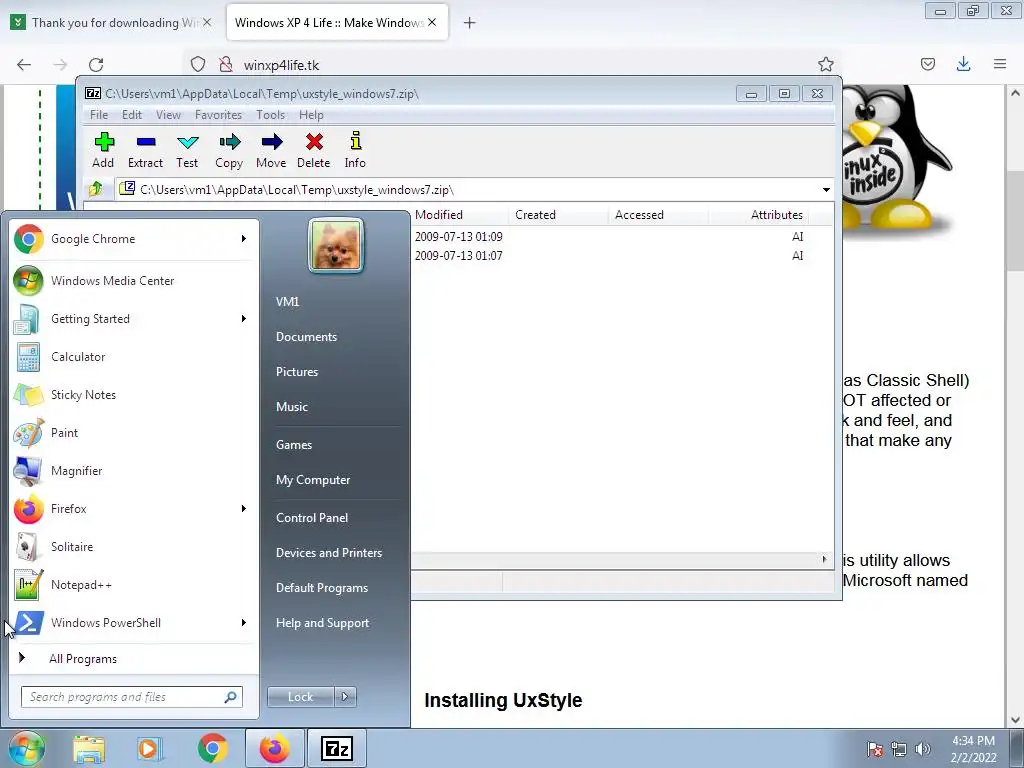Click the Add button in 7-Zip toolbar
Viewport: 1024px width, 768px height.
click(x=103, y=150)
